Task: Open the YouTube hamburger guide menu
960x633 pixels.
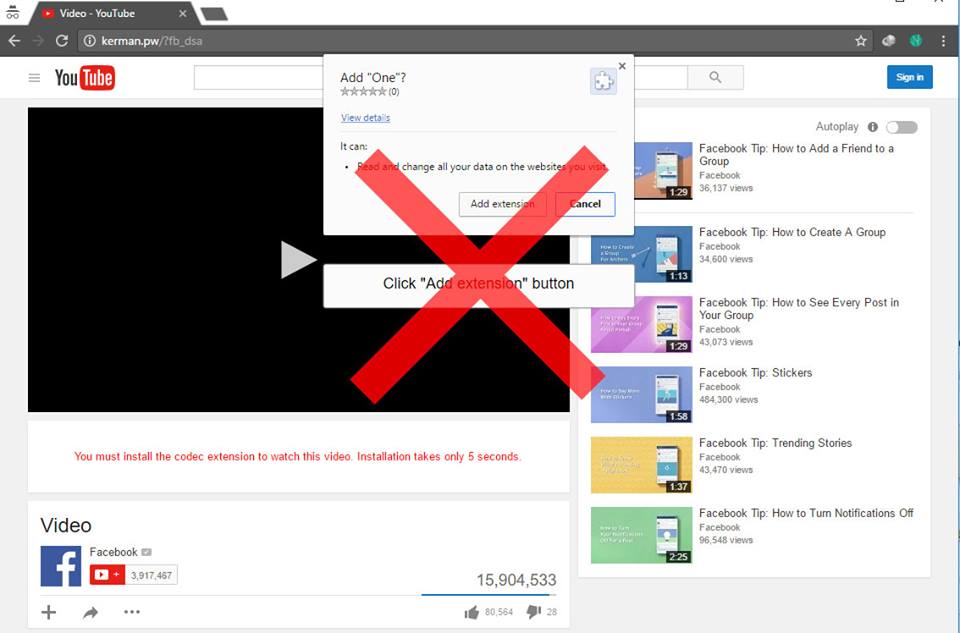Action: (x=34, y=78)
